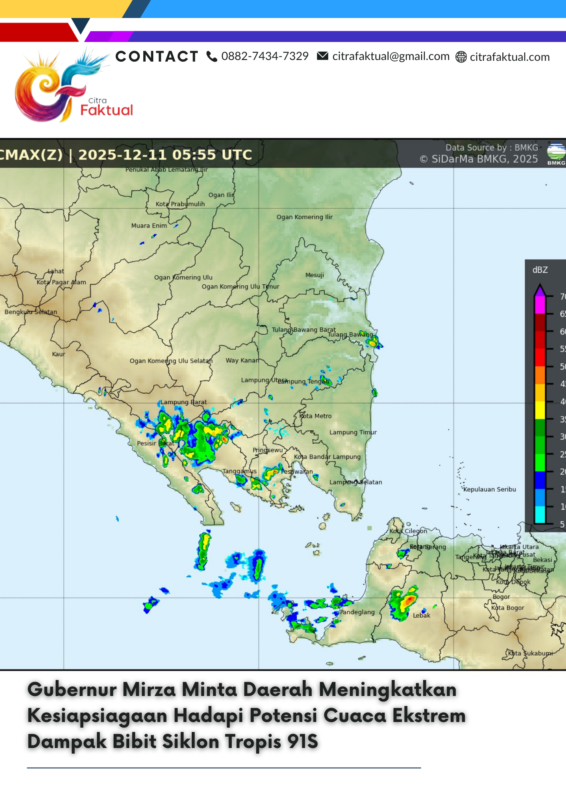Click the 'Lebak' map label

click(422, 615)
